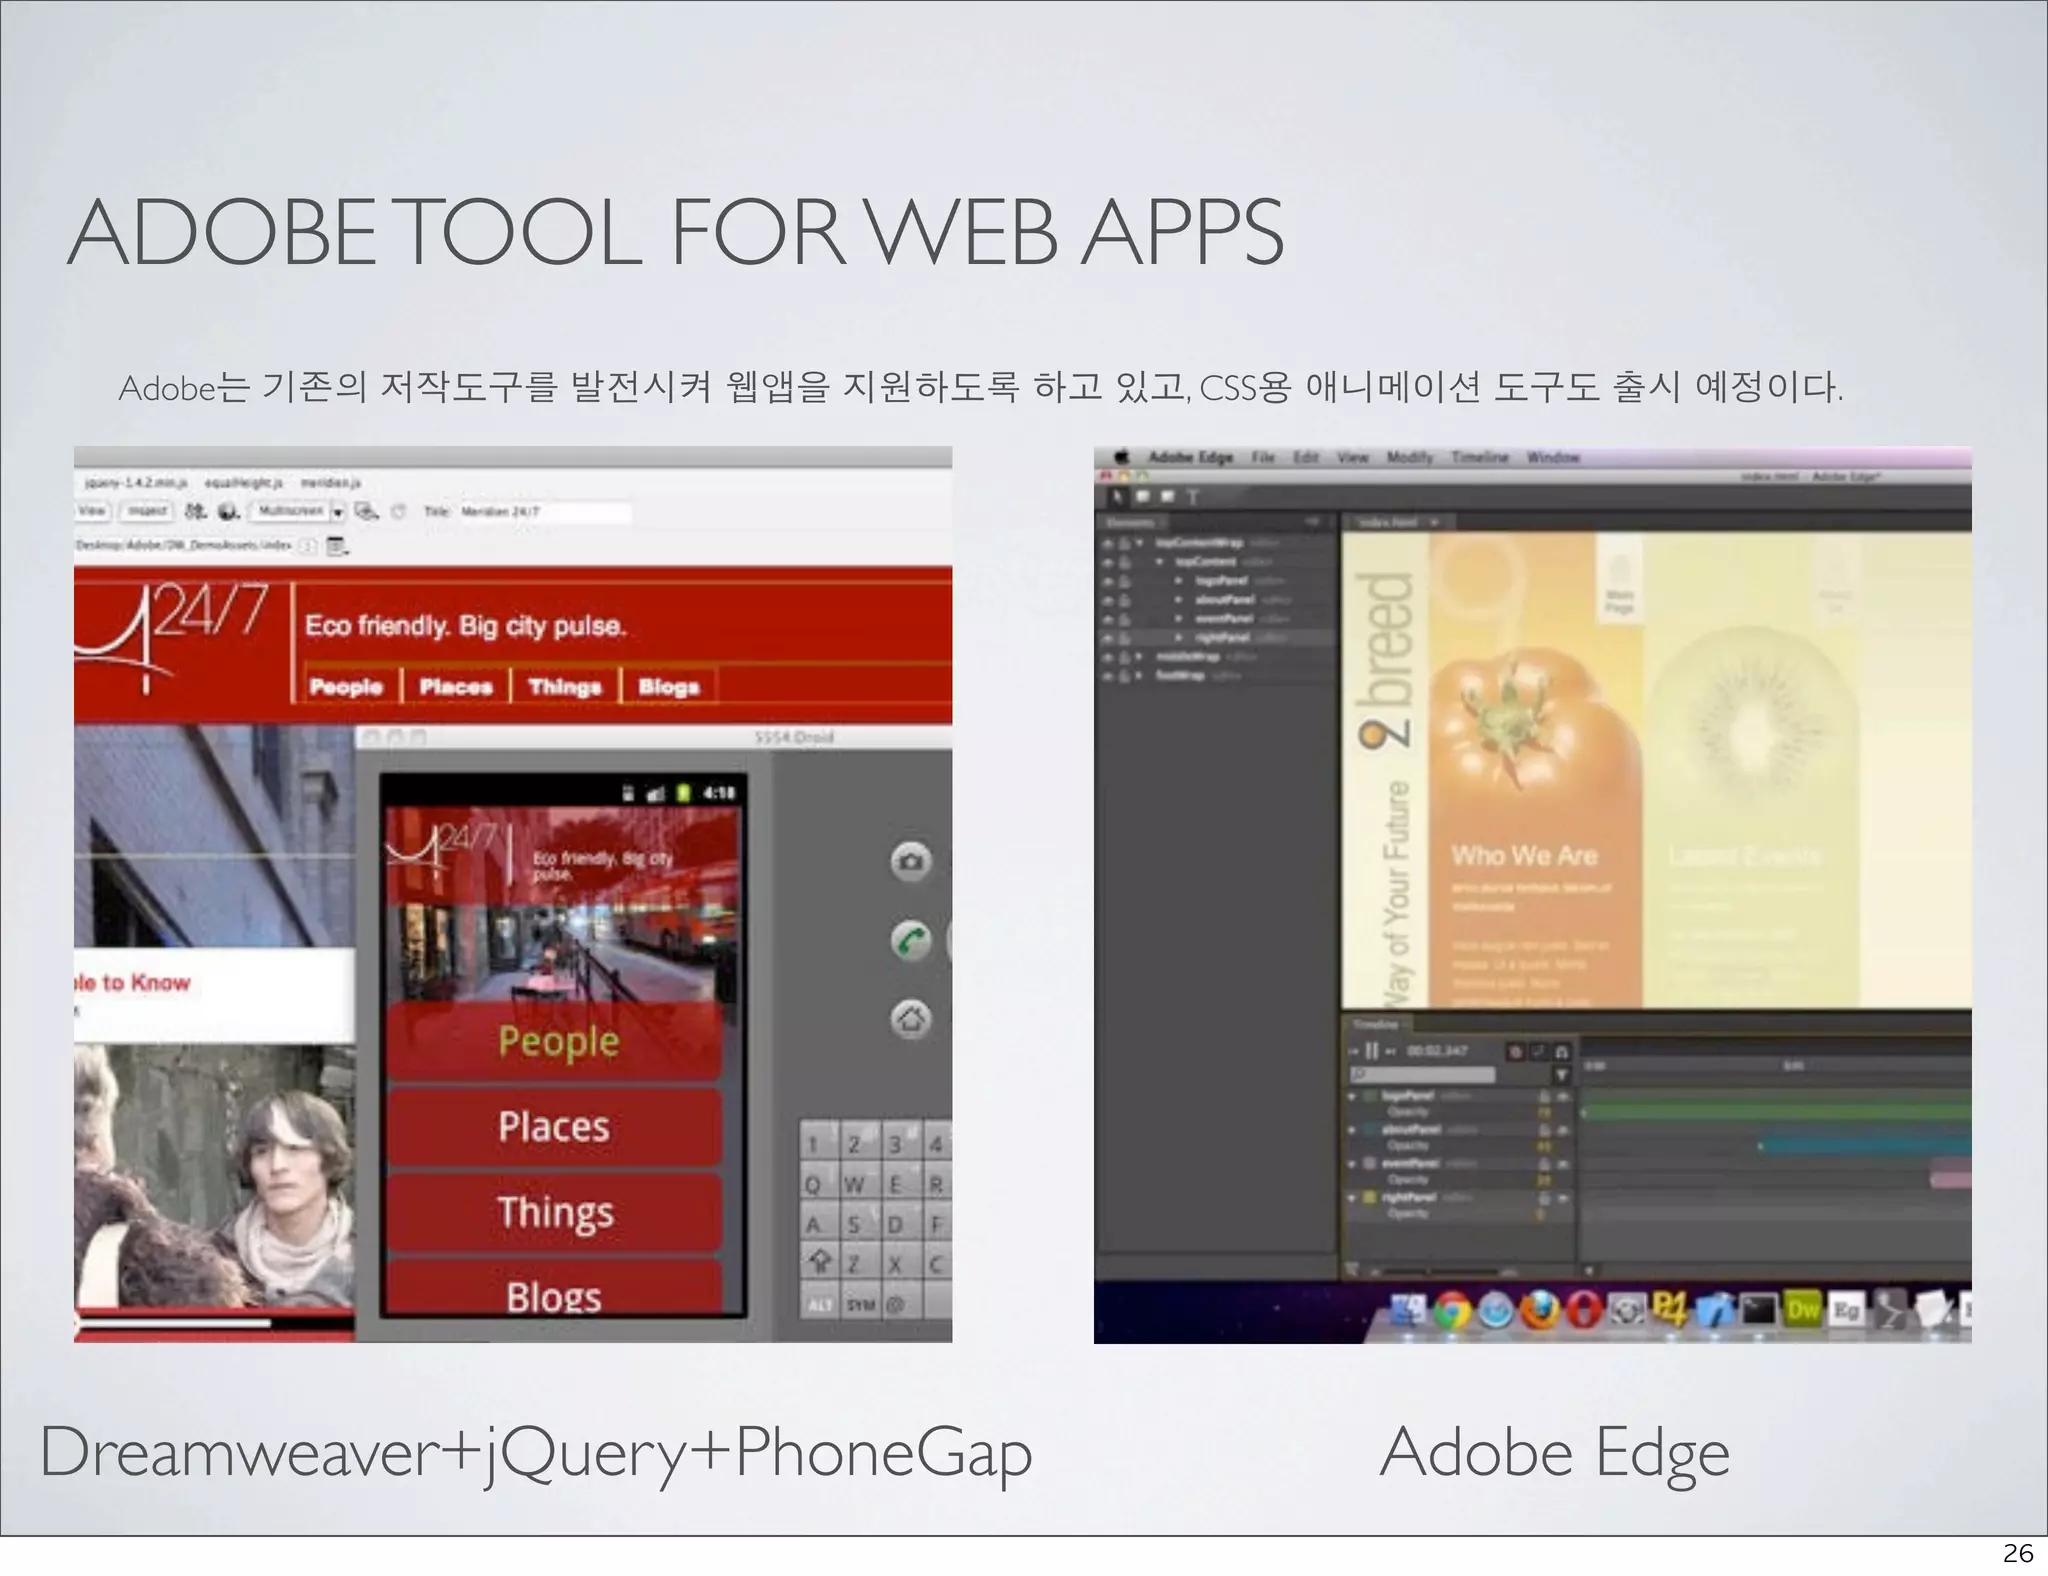Toggle lock on logoPanel timeline row
The width and height of the screenshot is (2048, 1576).
1544,1096
